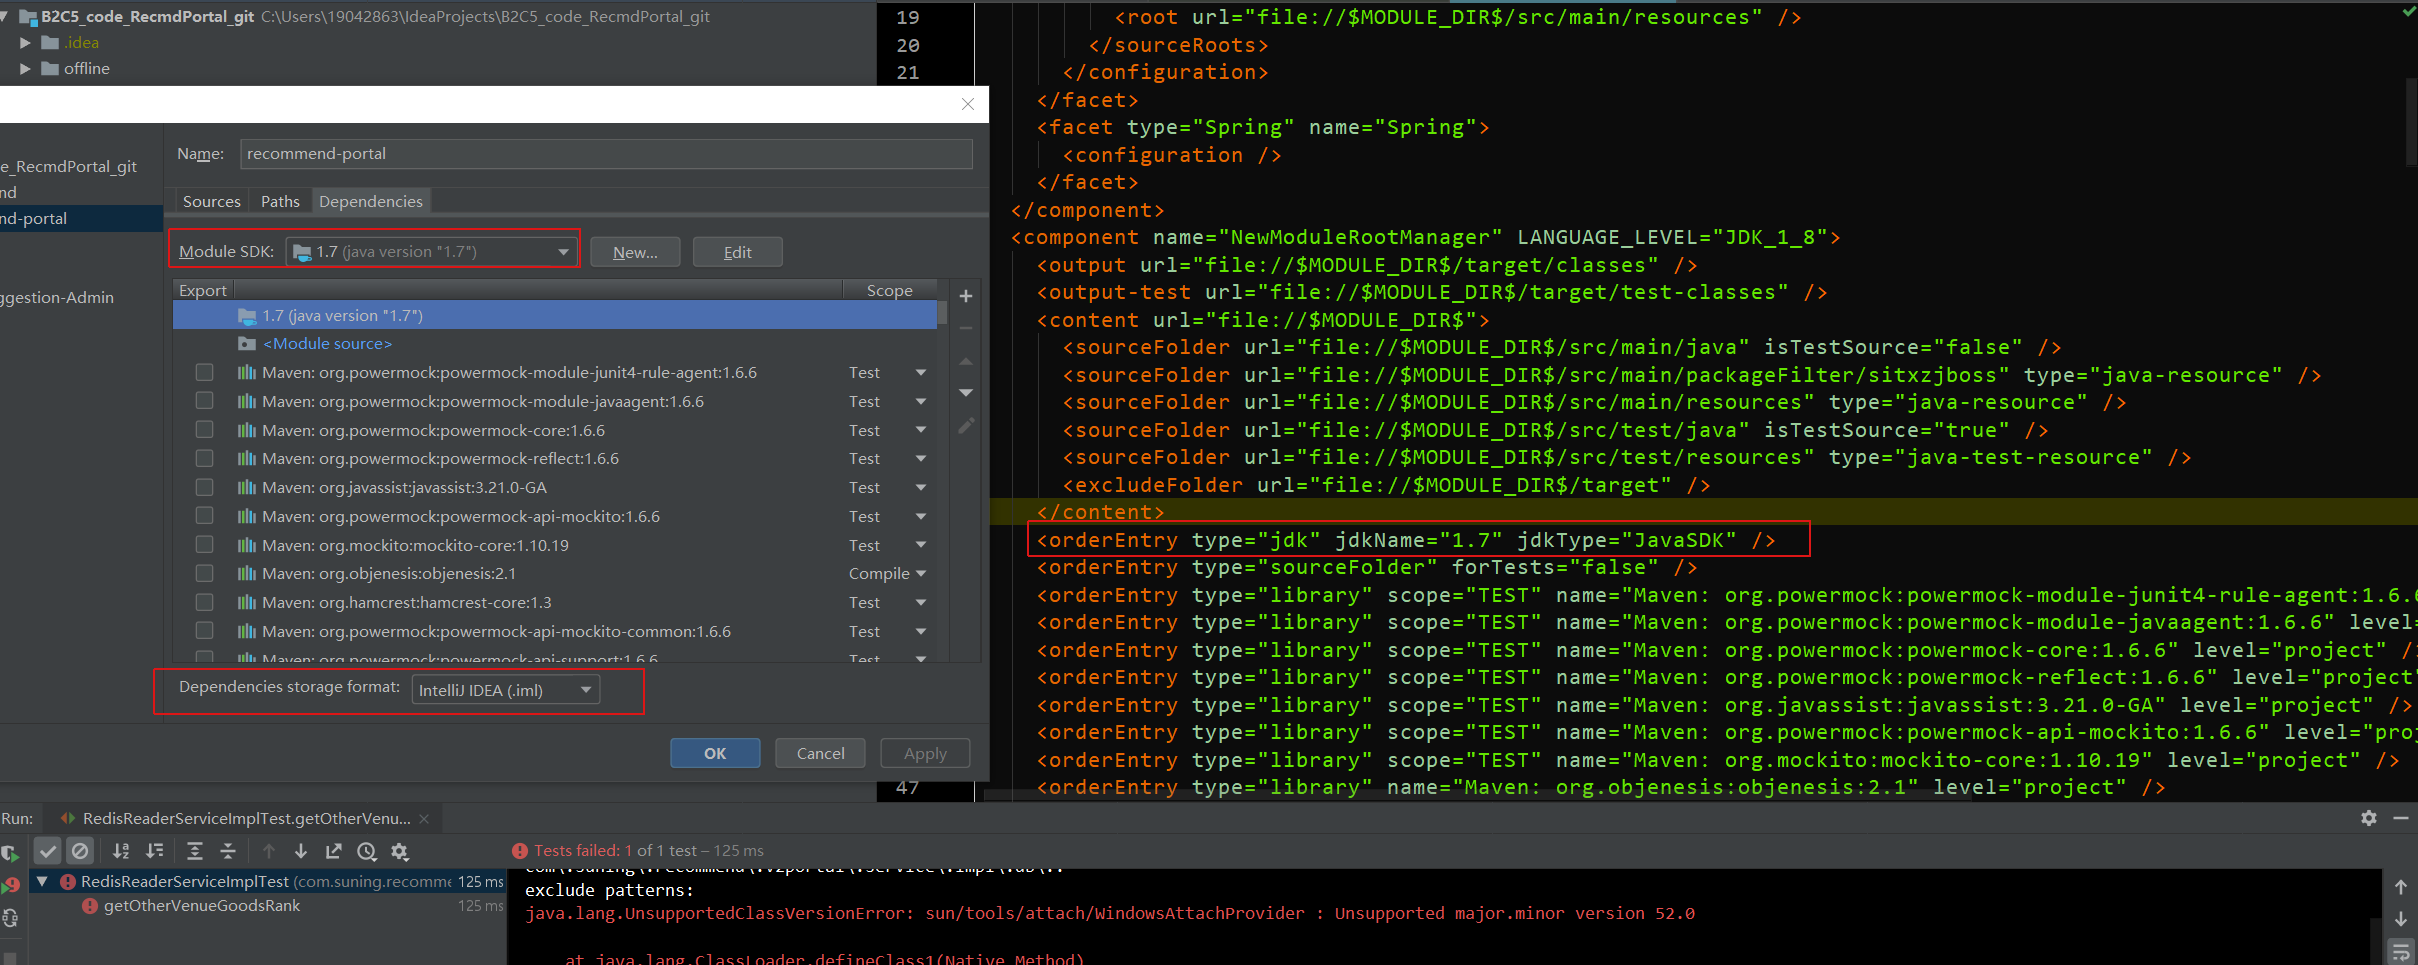Select the B2C5_code_RecmdPortal_git project root
2418x965 pixels.
pyautogui.click(x=148, y=16)
